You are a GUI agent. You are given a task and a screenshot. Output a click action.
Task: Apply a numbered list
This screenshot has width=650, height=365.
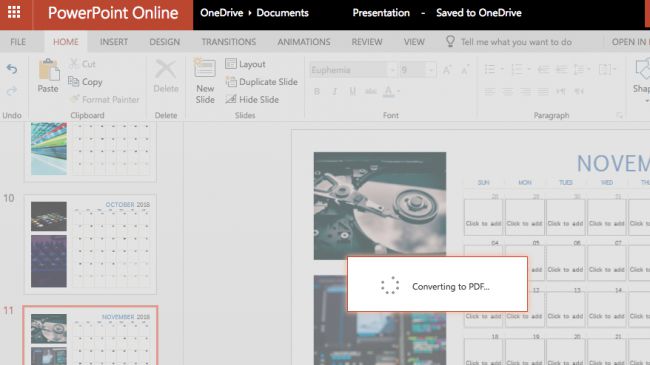click(517, 69)
